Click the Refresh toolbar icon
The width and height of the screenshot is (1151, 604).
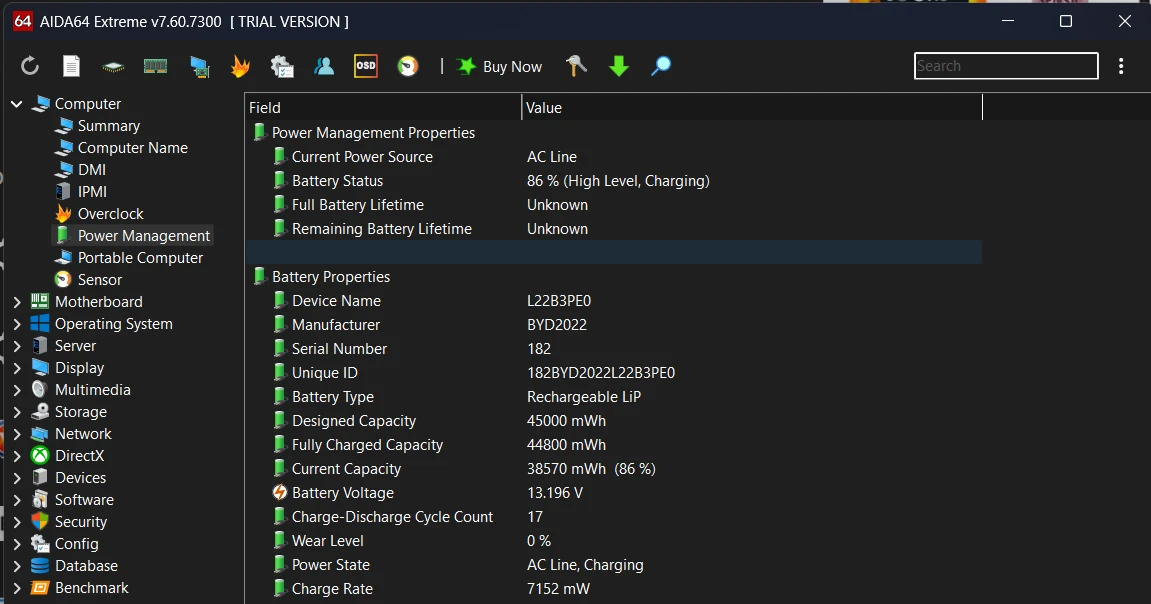pos(30,67)
